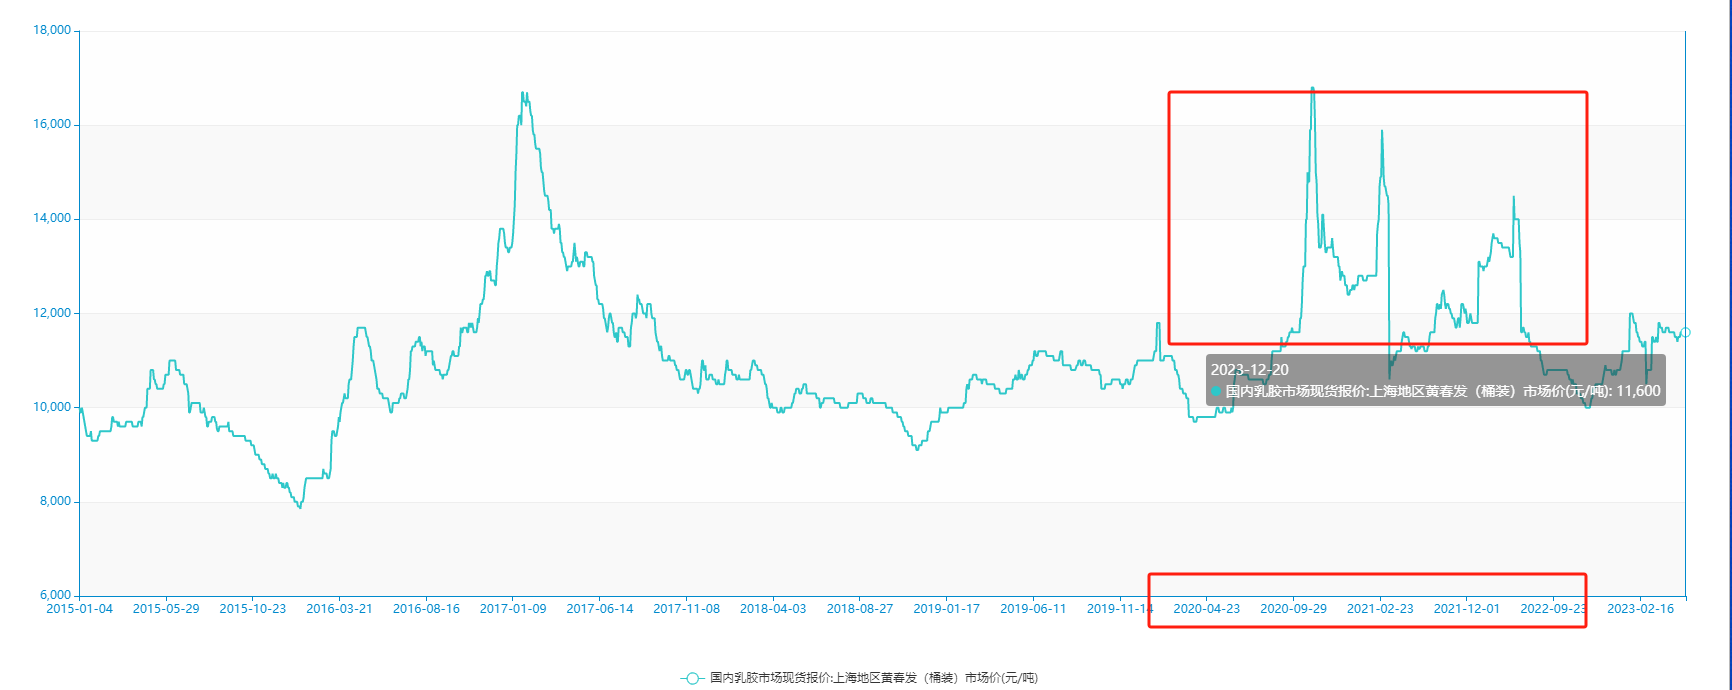Click the x-axis label 2018-08-27

(x=860, y=608)
